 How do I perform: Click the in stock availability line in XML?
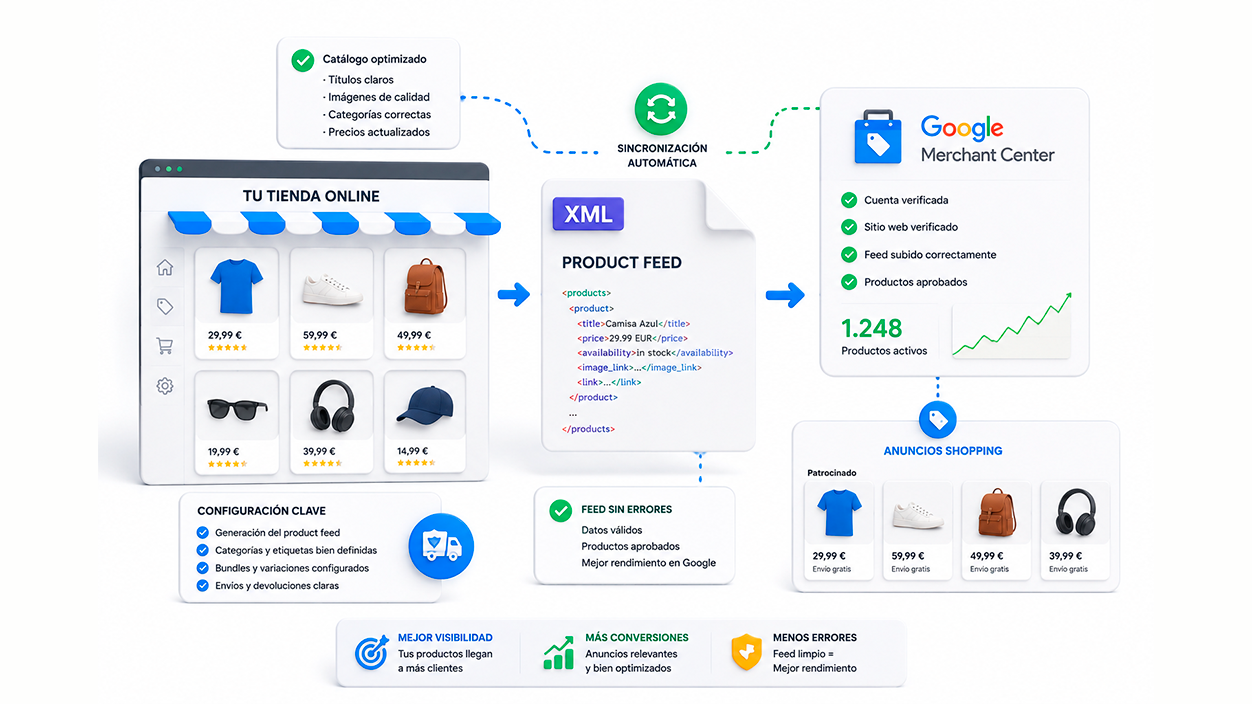654,353
